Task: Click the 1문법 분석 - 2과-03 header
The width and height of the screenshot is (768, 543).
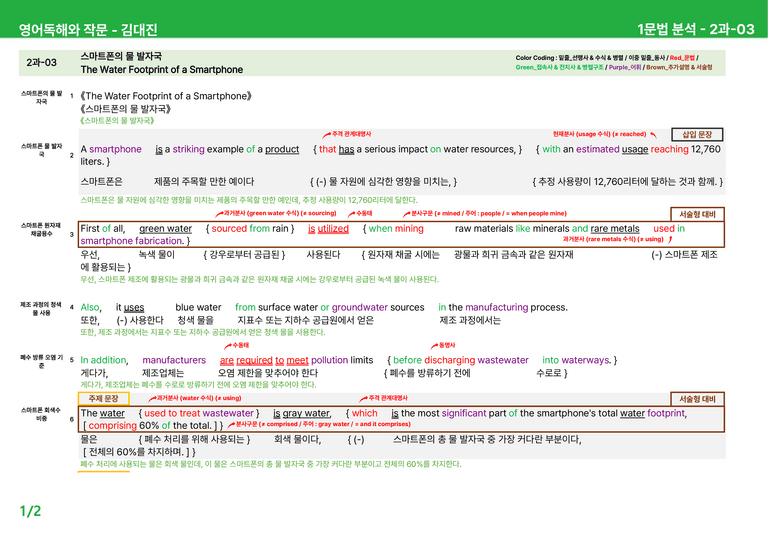Action: pos(696,29)
